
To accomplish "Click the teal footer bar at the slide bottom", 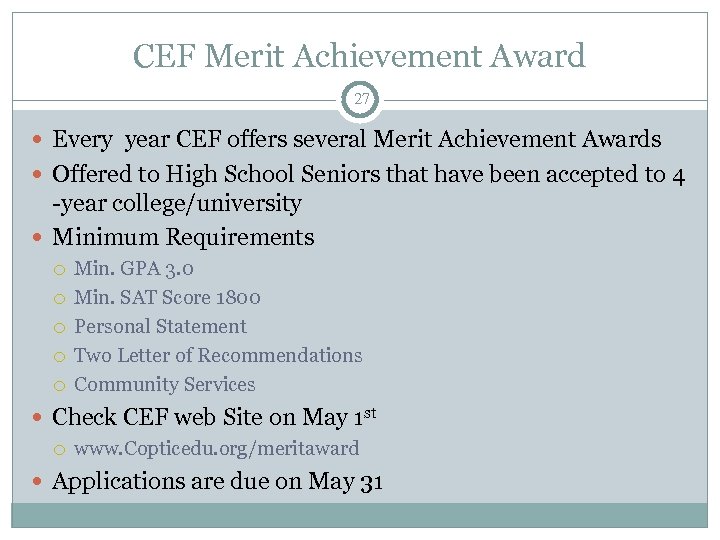I will [x=360, y=514].
